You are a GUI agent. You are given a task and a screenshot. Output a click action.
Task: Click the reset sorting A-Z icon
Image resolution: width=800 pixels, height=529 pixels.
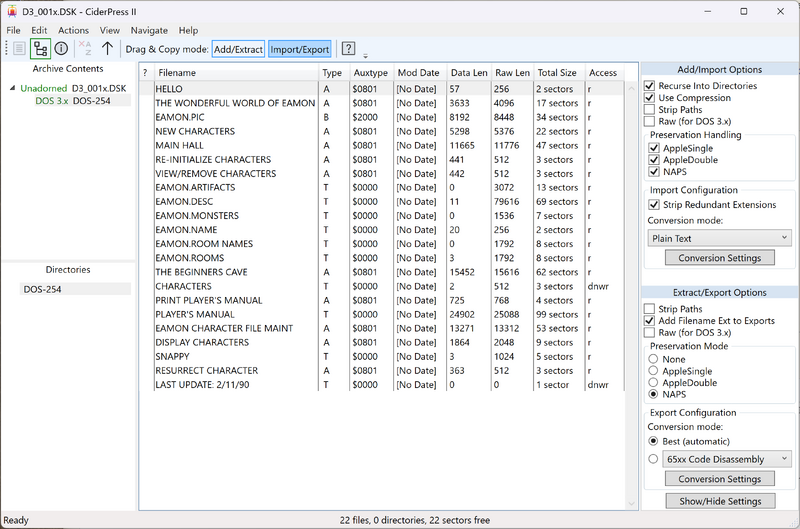click(85, 49)
